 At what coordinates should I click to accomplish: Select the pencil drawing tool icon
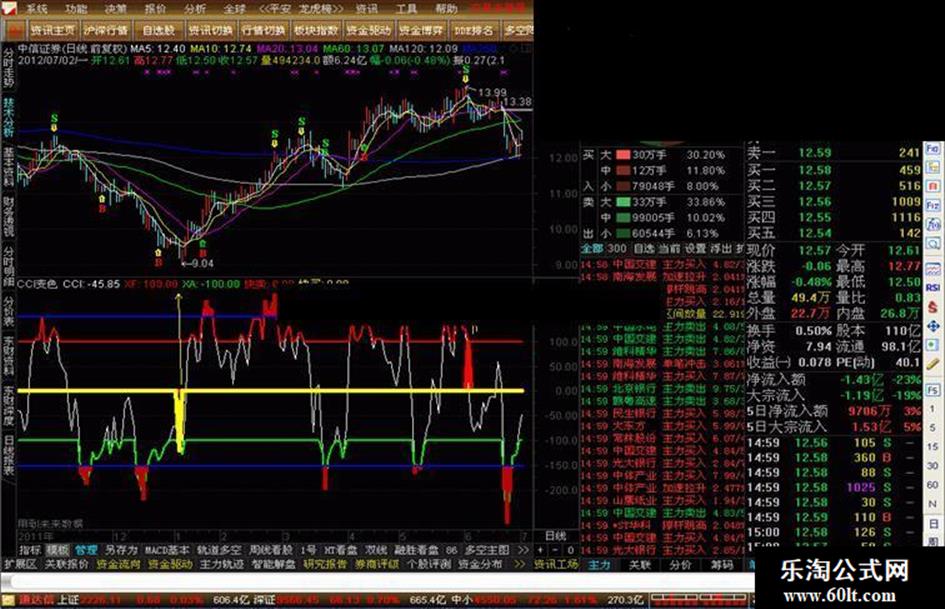(x=932, y=364)
